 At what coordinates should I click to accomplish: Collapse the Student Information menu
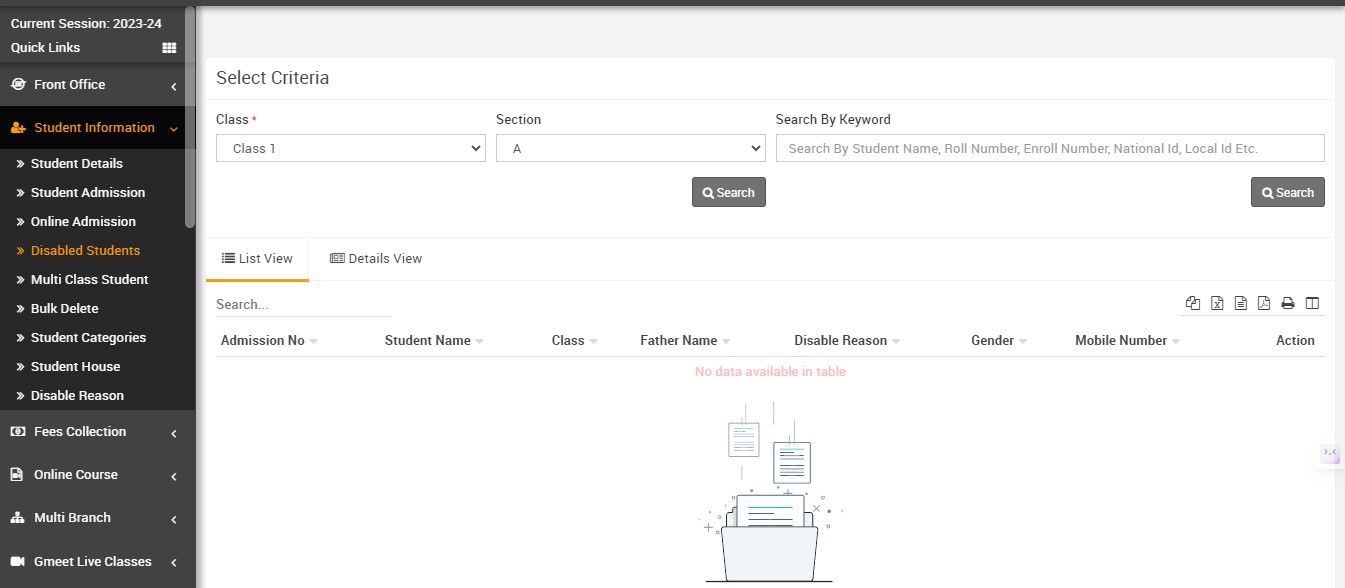94,128
